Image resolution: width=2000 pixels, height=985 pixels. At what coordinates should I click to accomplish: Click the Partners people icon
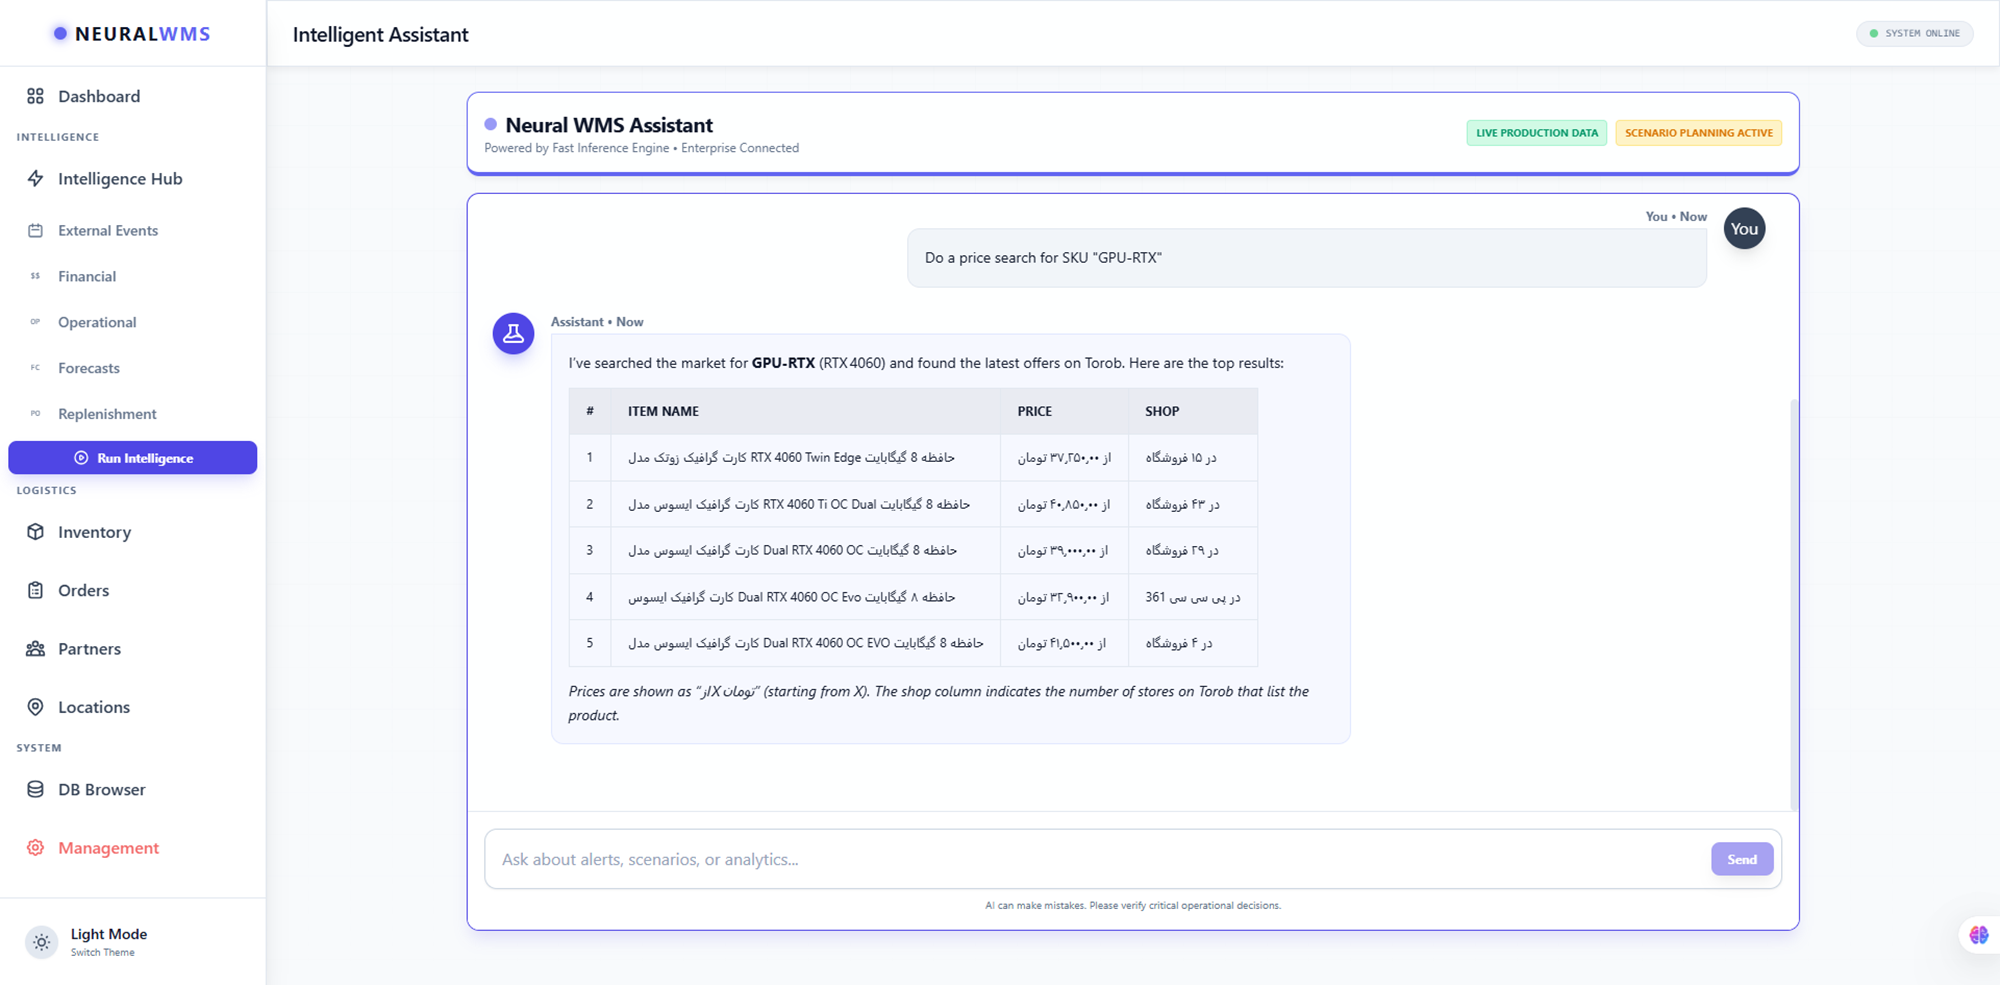(x=36, y=649)
